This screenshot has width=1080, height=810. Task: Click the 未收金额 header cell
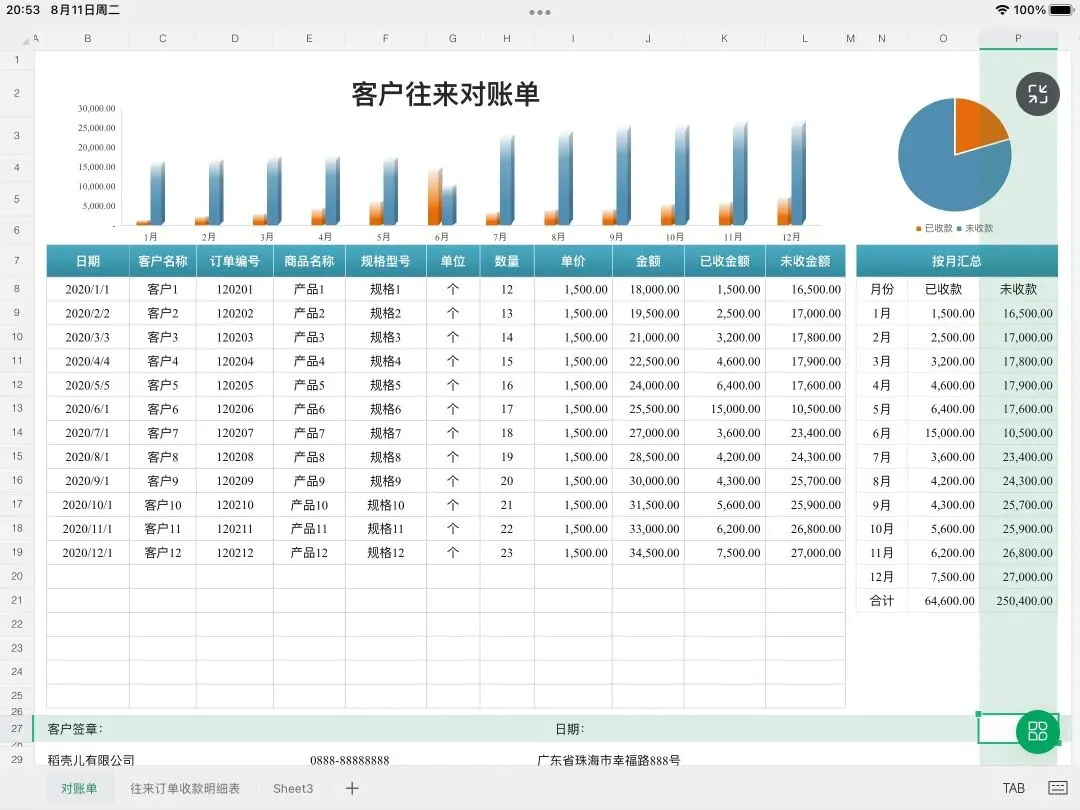pos(805,261)
